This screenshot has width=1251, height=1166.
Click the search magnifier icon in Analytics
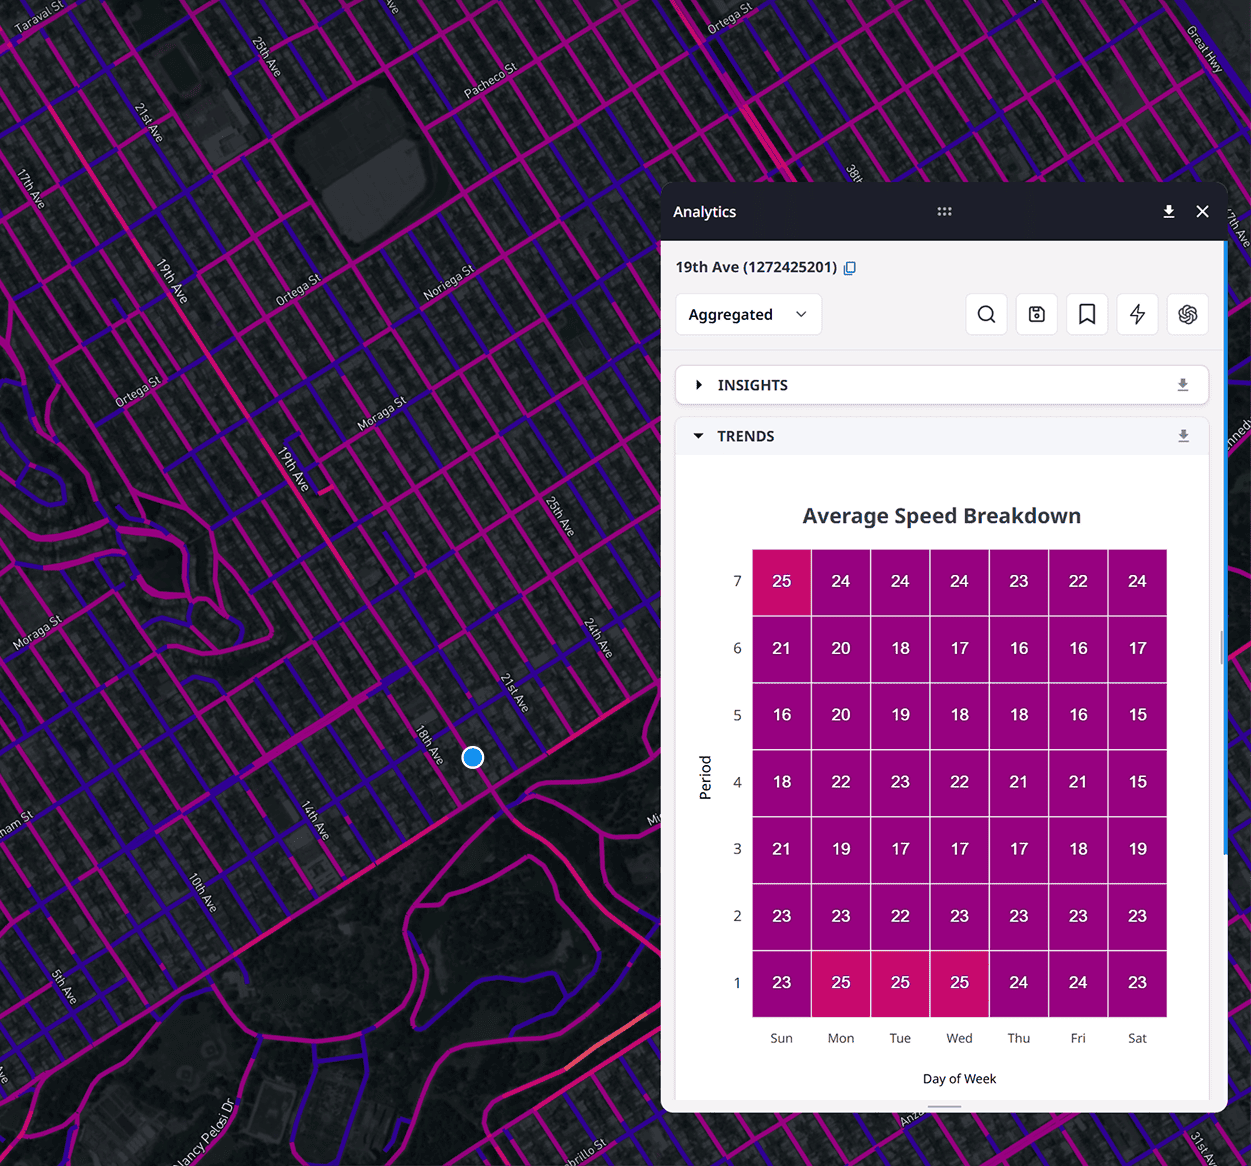click(986, 314)
